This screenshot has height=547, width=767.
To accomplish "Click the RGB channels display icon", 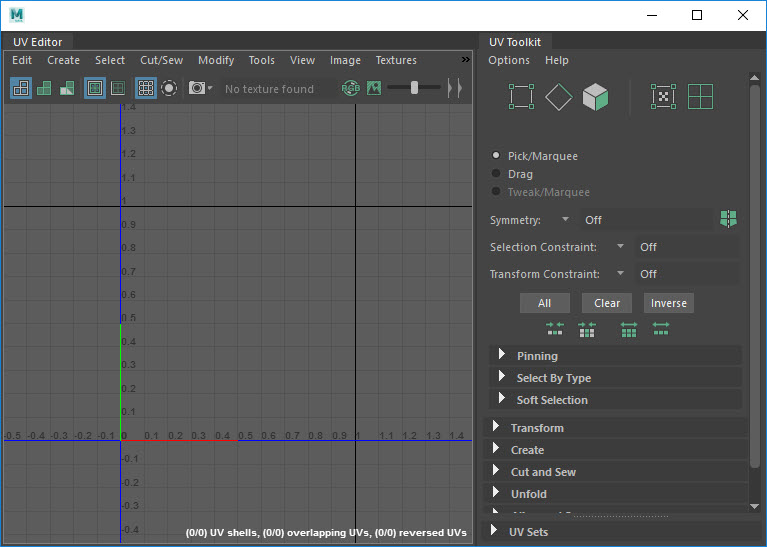I will [350, 88].
